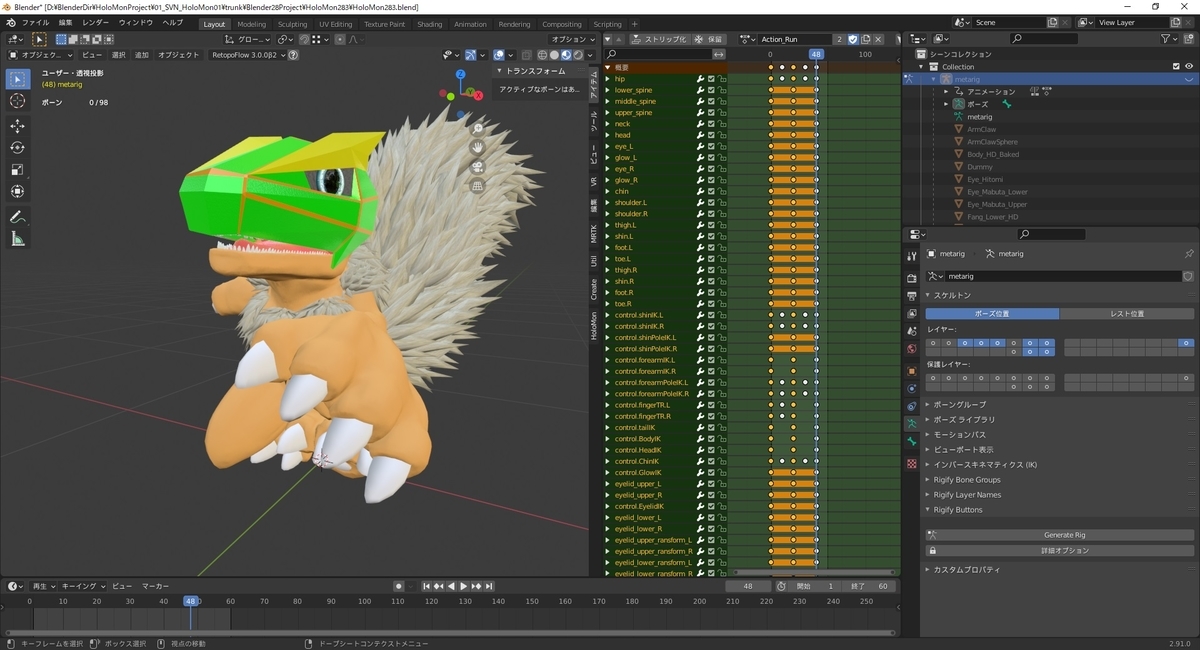Activate the Move tool
Viewport: 1200px width, 650px height.
[x=18, y=126]
